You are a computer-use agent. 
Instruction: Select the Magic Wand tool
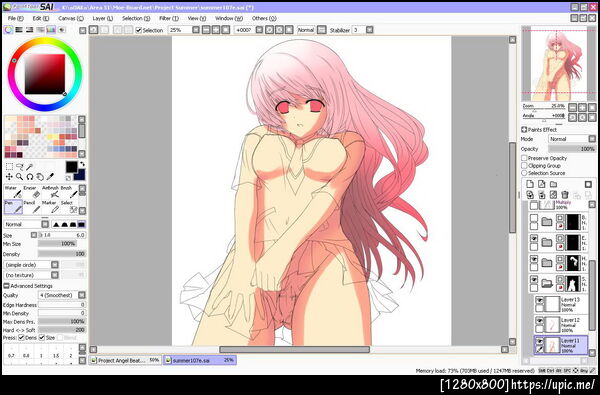coord(29,166)
